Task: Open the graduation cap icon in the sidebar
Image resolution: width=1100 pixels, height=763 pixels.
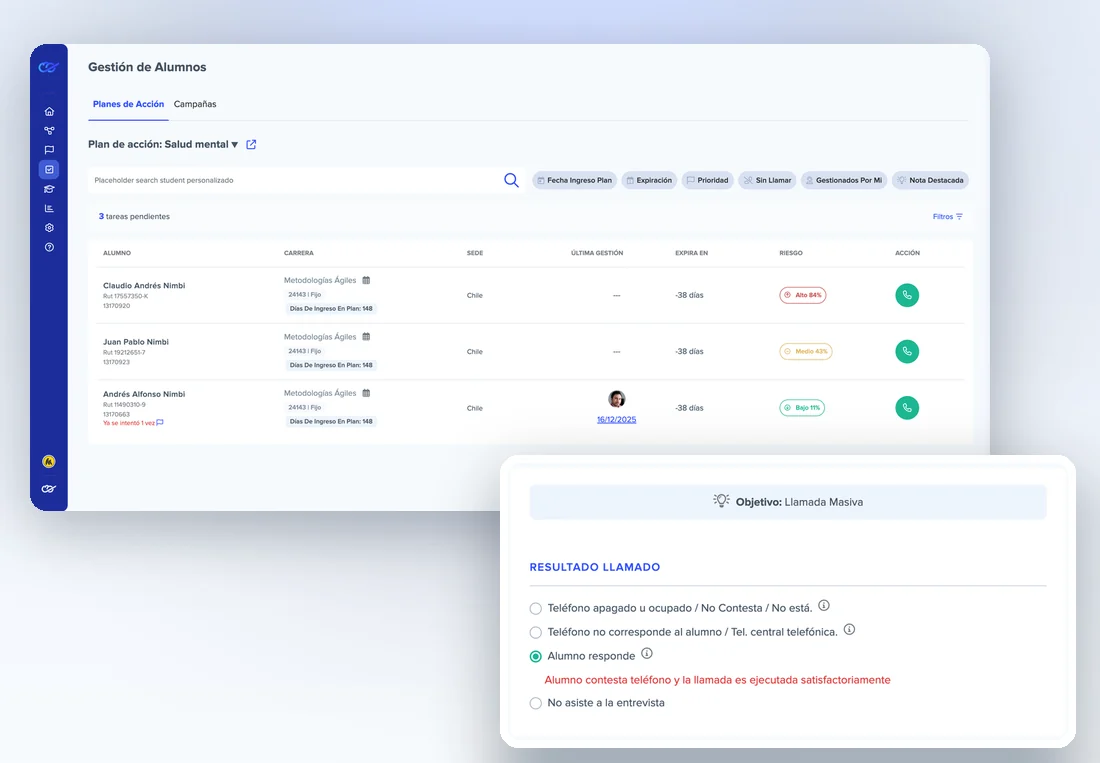Action: click(x=49, y=189)
